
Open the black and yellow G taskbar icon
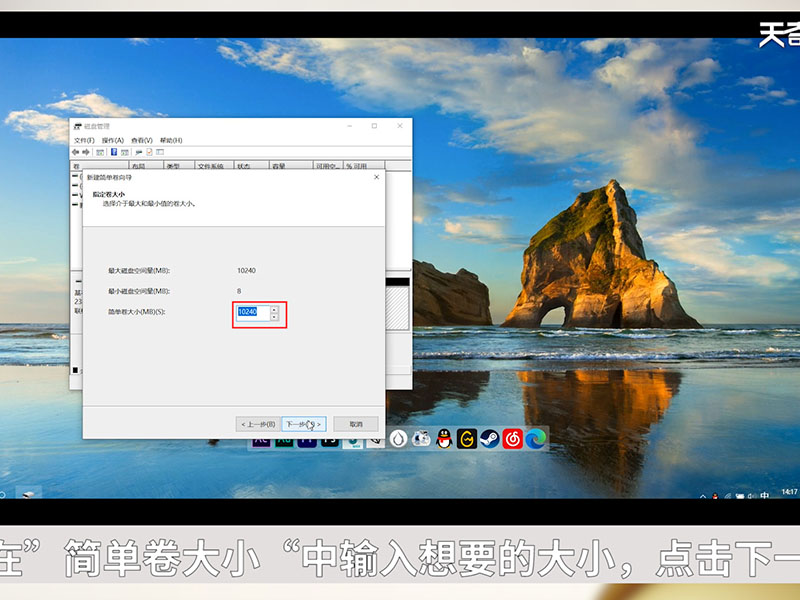(467, 439)
